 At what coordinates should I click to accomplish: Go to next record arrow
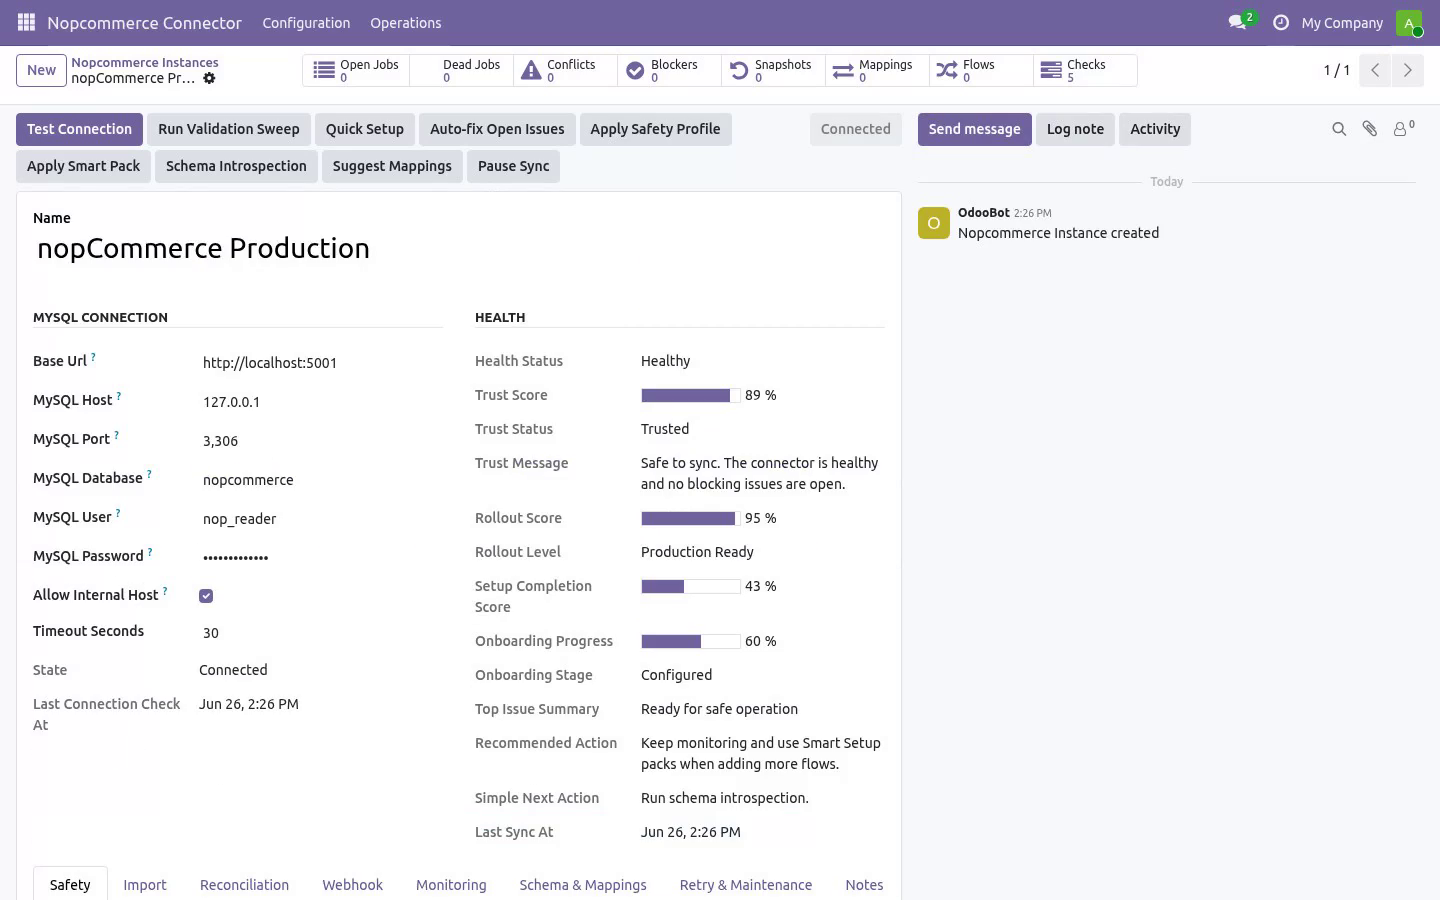click(1407, 70)
